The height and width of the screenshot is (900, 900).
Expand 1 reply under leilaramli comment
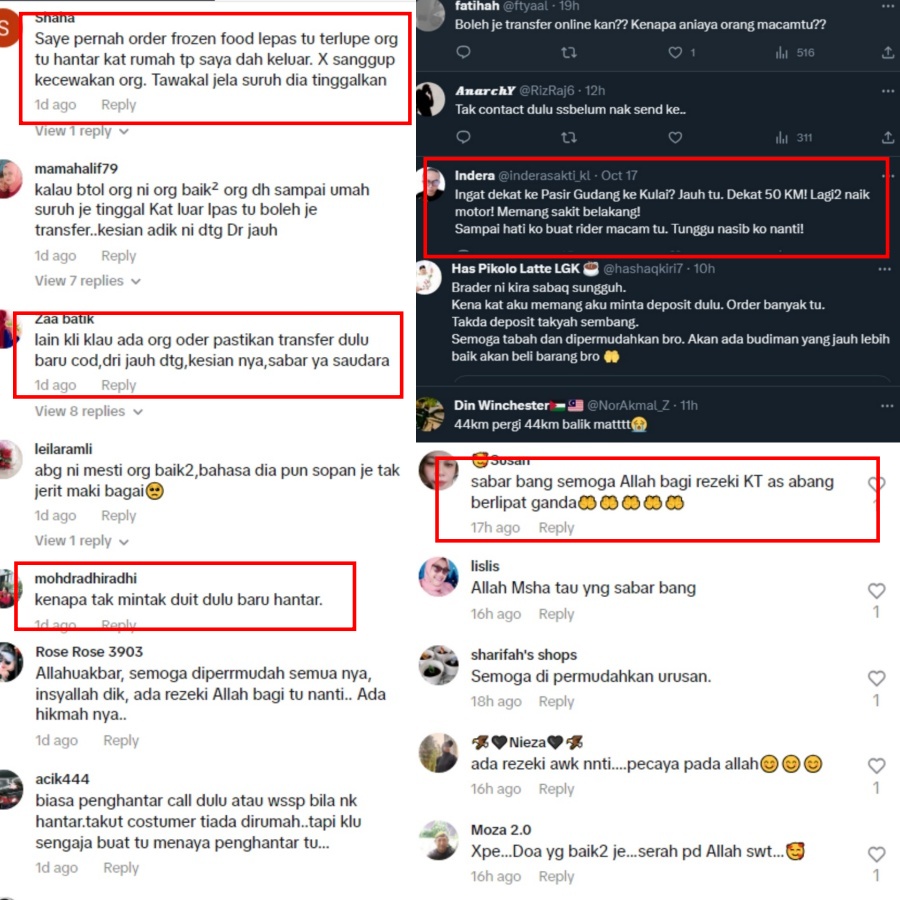tap(82, 541)
